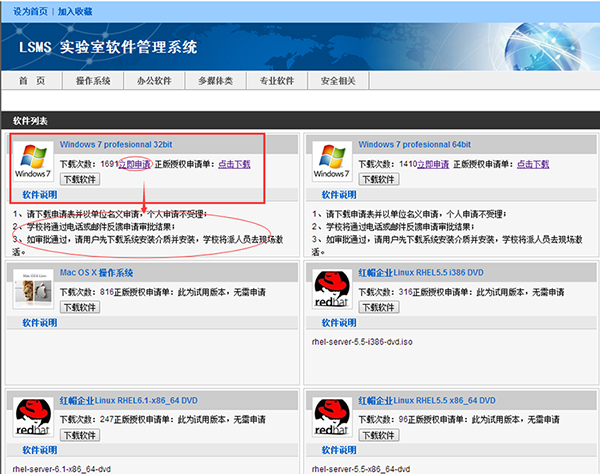600x474 pixels.
Task: Click 下载软件 button for RHEL5.5 i386 DVD
Action: click(x=379, y=307)
